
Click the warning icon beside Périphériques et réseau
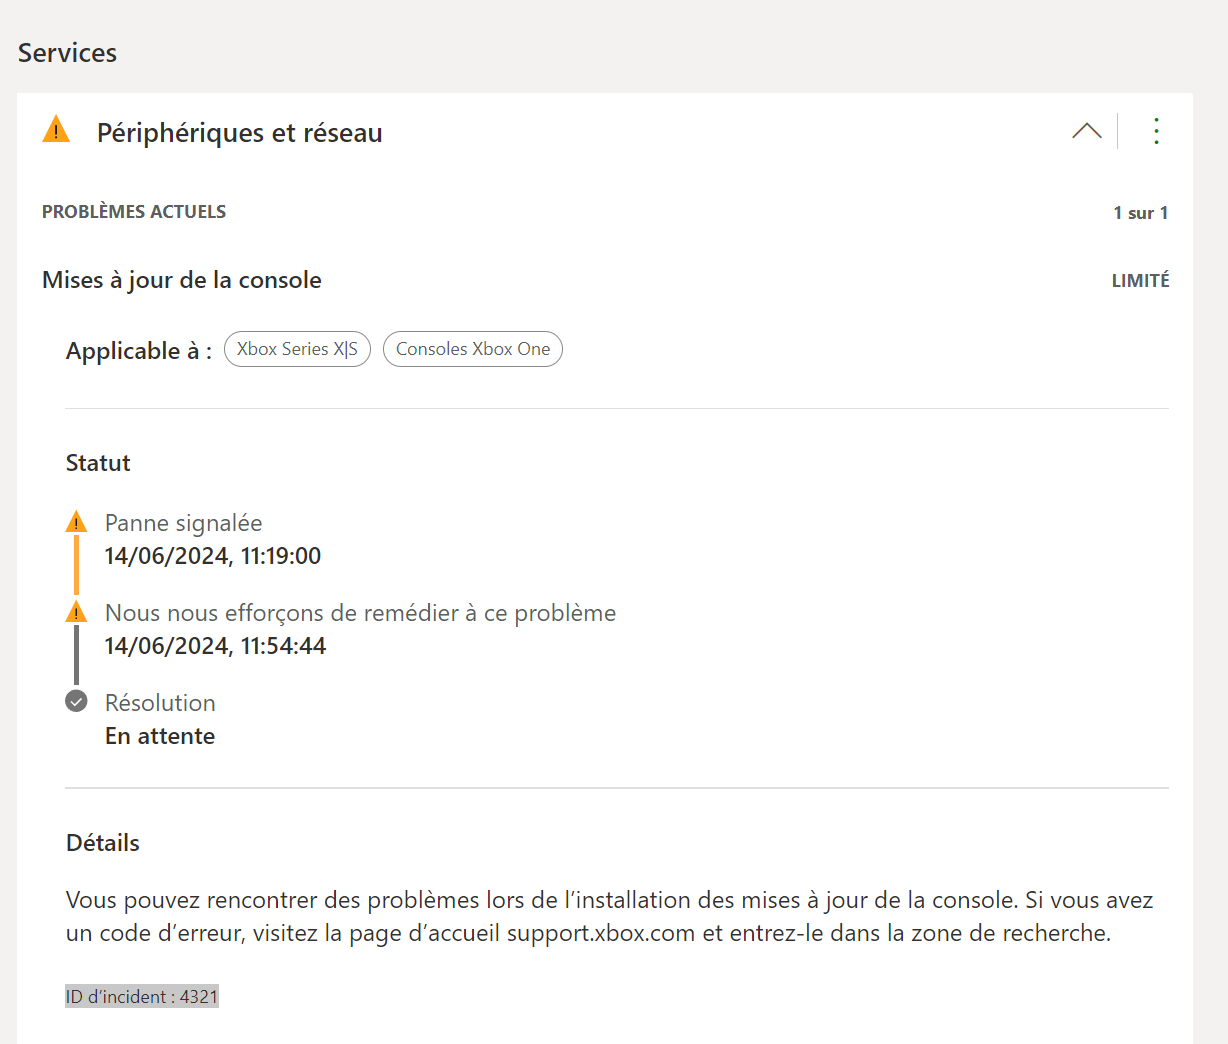[56, 130]
